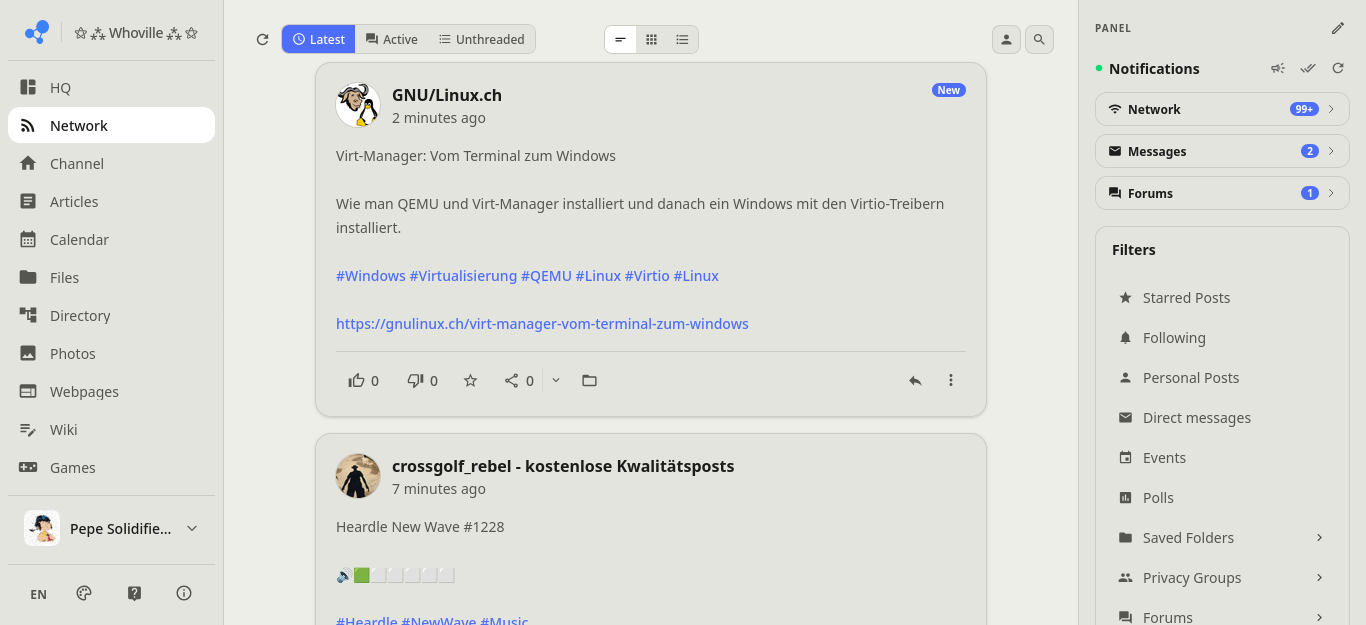Image resolution: width=1366 pixels, height=625 pixels.
Task: Switch to the Unthreaded tab
Action: 481,39
